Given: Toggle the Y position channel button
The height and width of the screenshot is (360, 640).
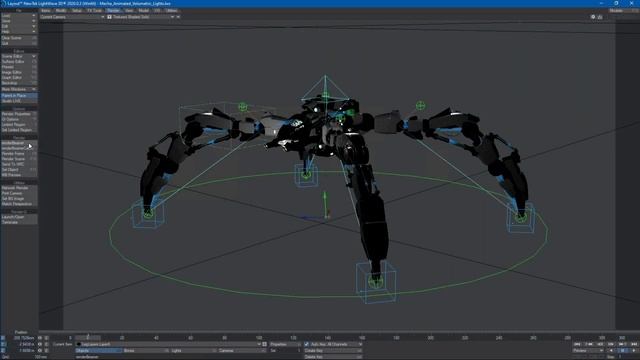Looking at the screenshot, I should [x=3, y=344].
